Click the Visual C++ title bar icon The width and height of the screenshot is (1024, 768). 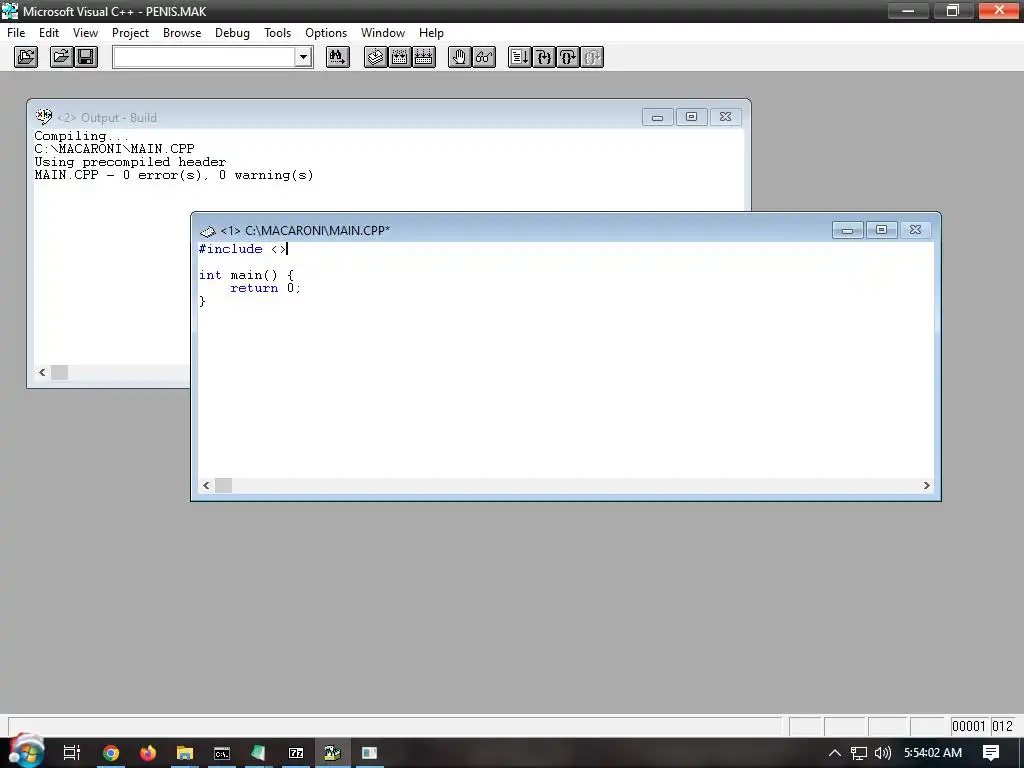[10, 10]
